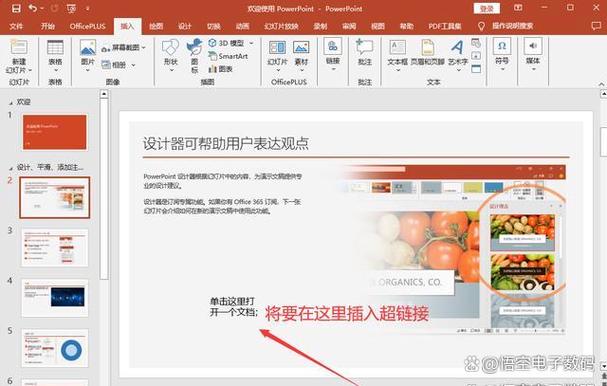Switch to the OfficePLUS tab
Image resolution: width=607 pixels, height=386 pixels.
pos(87,26)
